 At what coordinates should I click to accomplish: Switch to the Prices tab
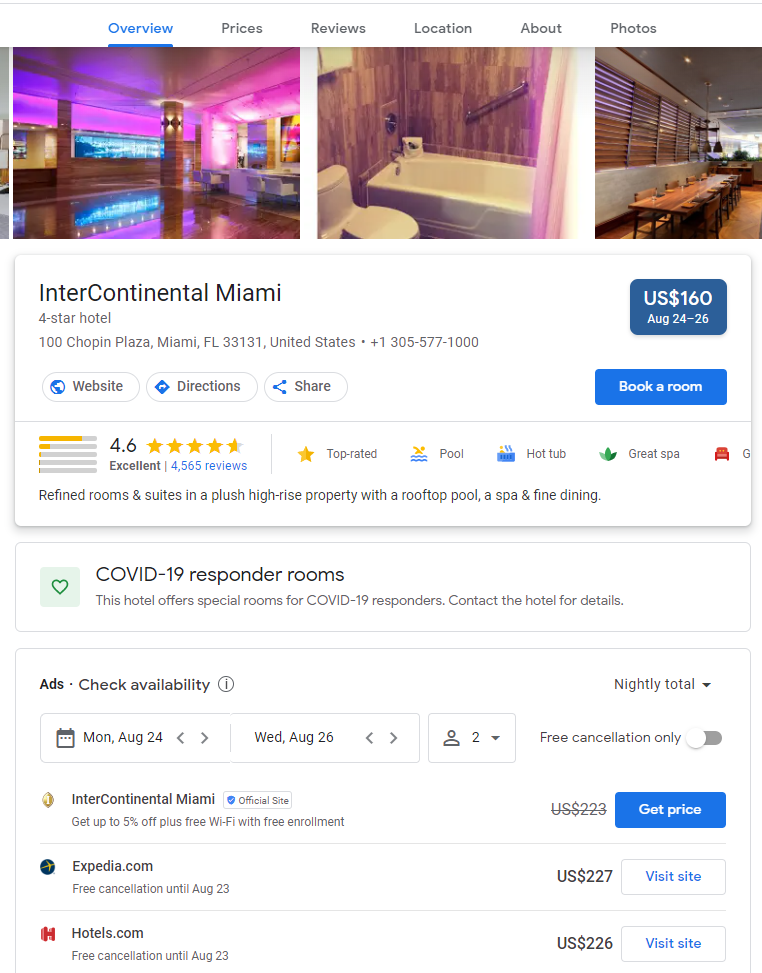pyautogui.click(x=241, y=28)
